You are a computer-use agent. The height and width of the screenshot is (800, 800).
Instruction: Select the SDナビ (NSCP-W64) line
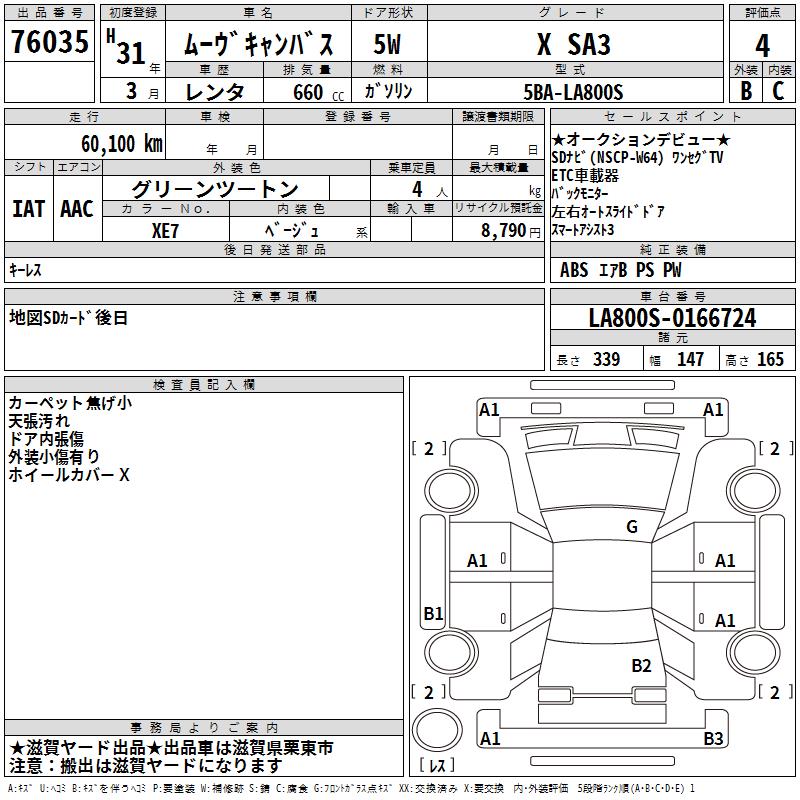[x=638, y=158]
